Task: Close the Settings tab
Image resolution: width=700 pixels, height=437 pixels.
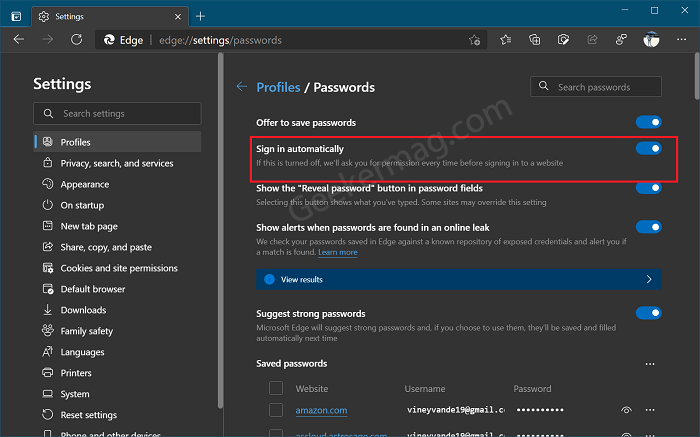Action: coord(178,17)
